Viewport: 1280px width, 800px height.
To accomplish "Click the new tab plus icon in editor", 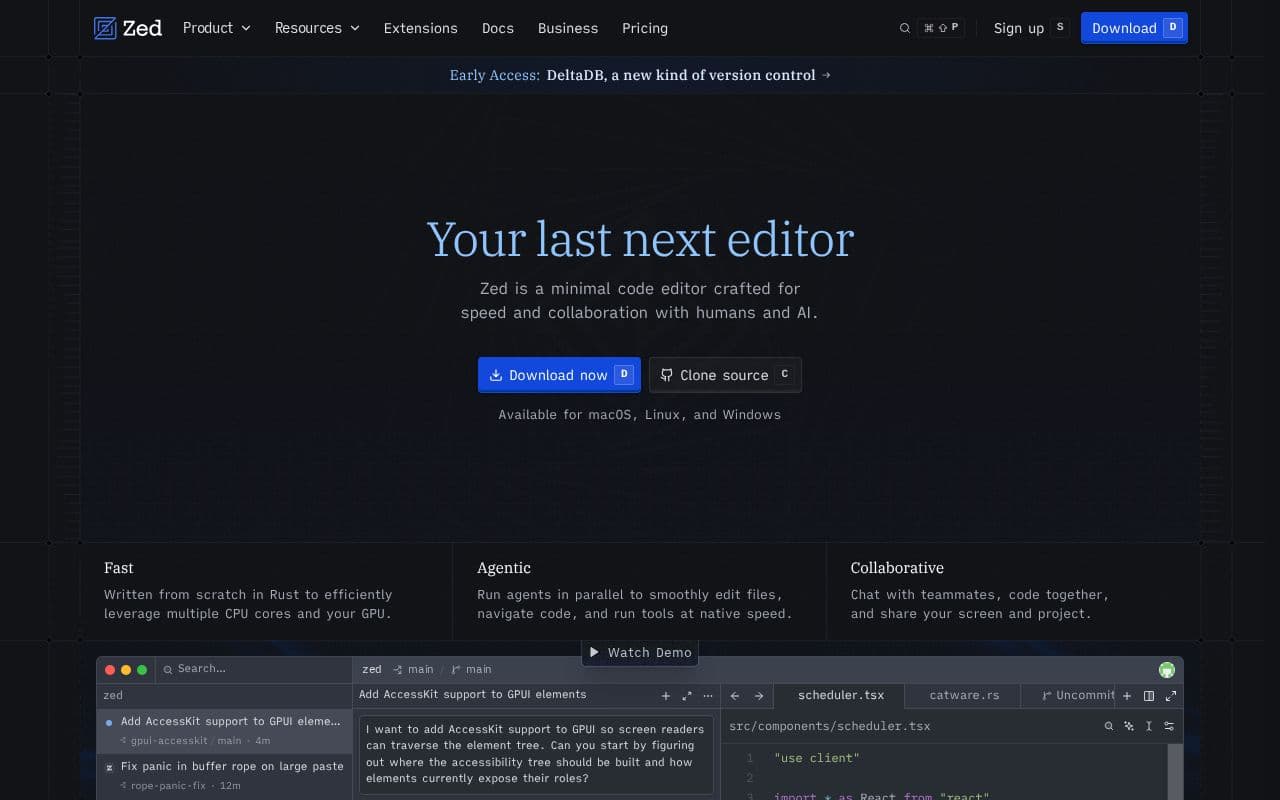I will tap(1127, 696).
